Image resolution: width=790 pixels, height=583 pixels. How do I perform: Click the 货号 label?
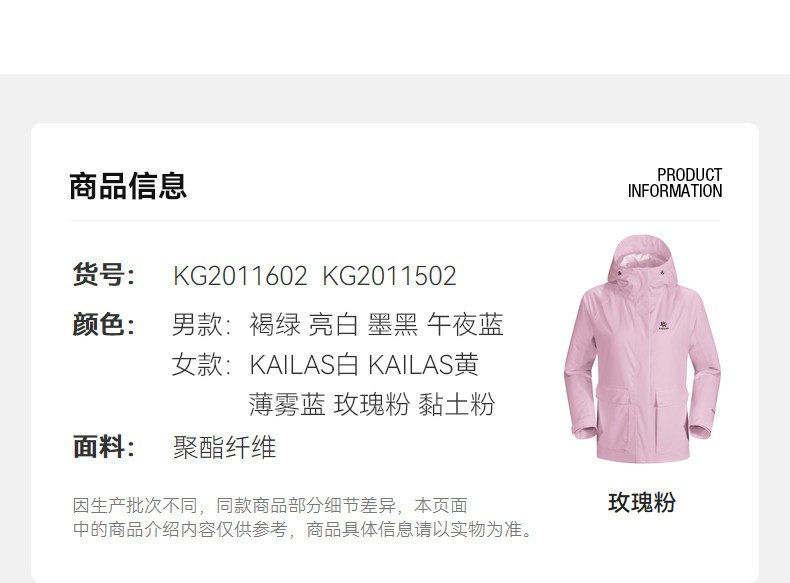[104, 275]
